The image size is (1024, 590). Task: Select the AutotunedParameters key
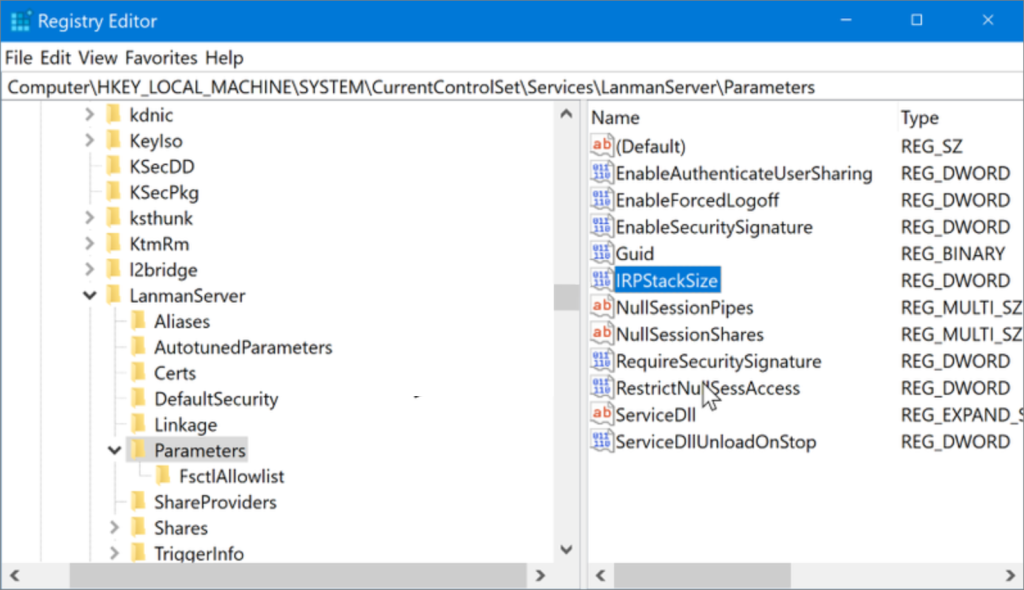243,347
